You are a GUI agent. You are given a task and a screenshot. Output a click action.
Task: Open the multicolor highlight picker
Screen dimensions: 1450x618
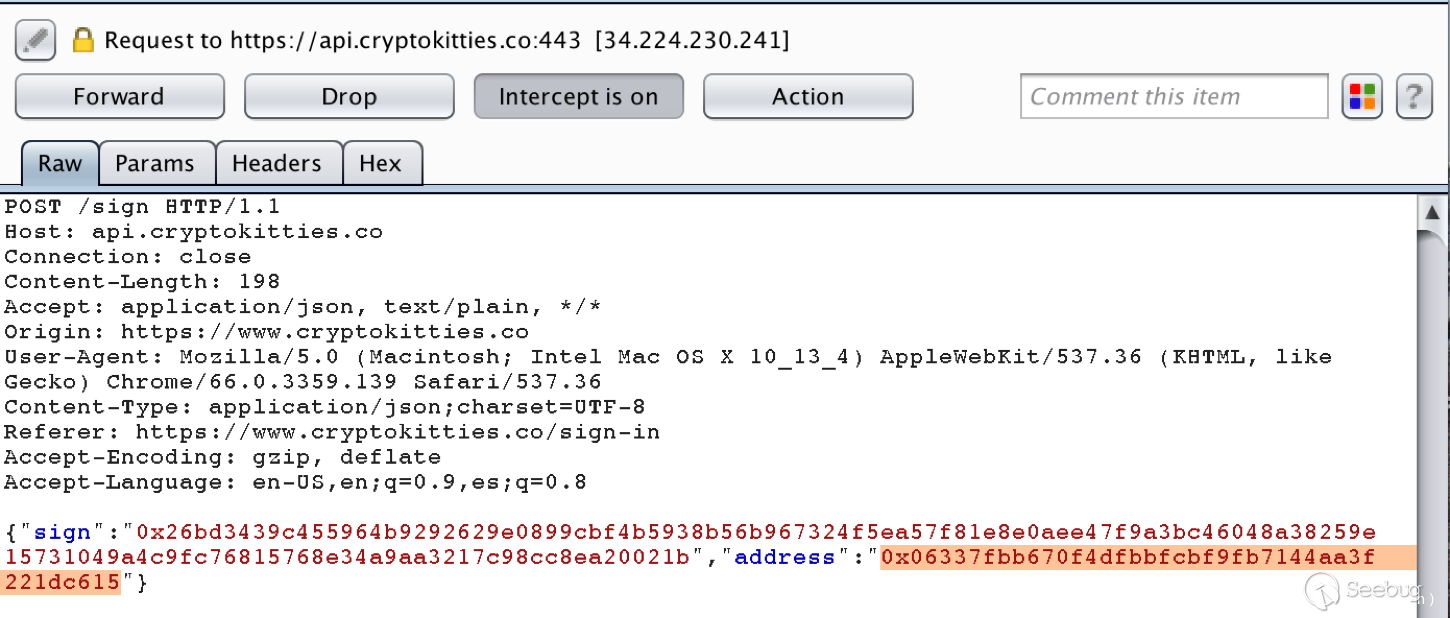[1362, 97]
